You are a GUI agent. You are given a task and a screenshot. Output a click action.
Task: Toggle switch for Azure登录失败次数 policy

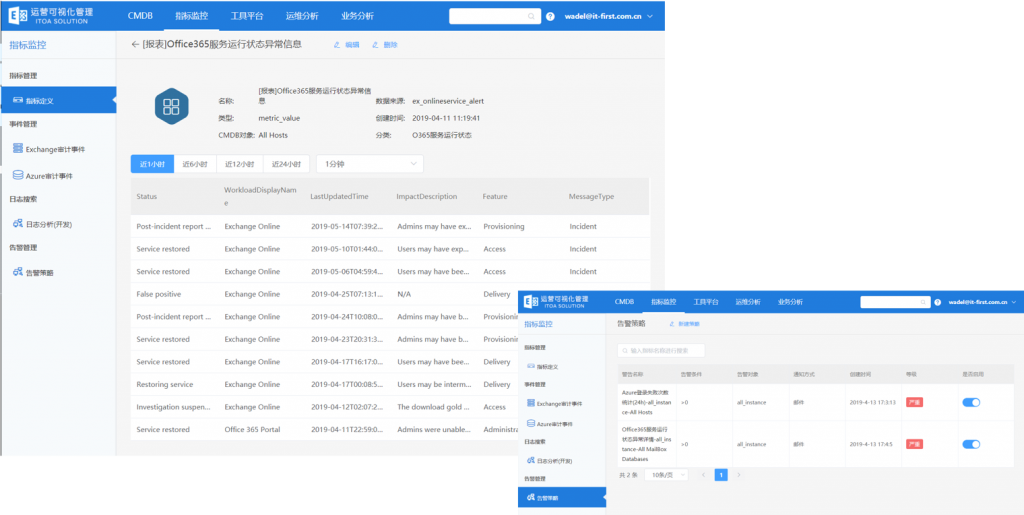971,402
